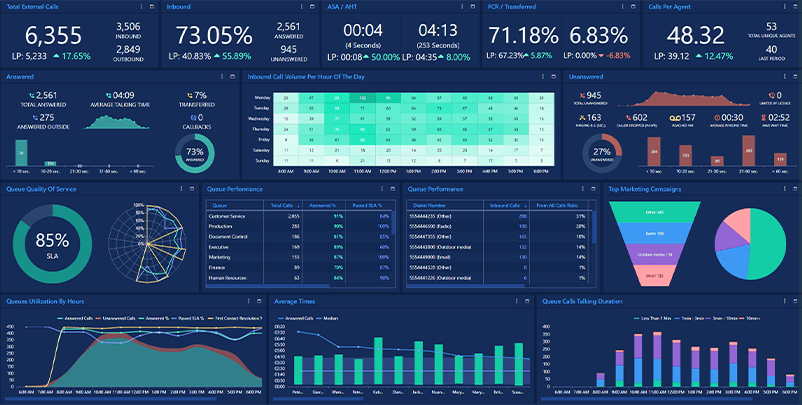The image size is (802, 405).
Task: Sort the table by Total Calls column
Action: (282, 205)
